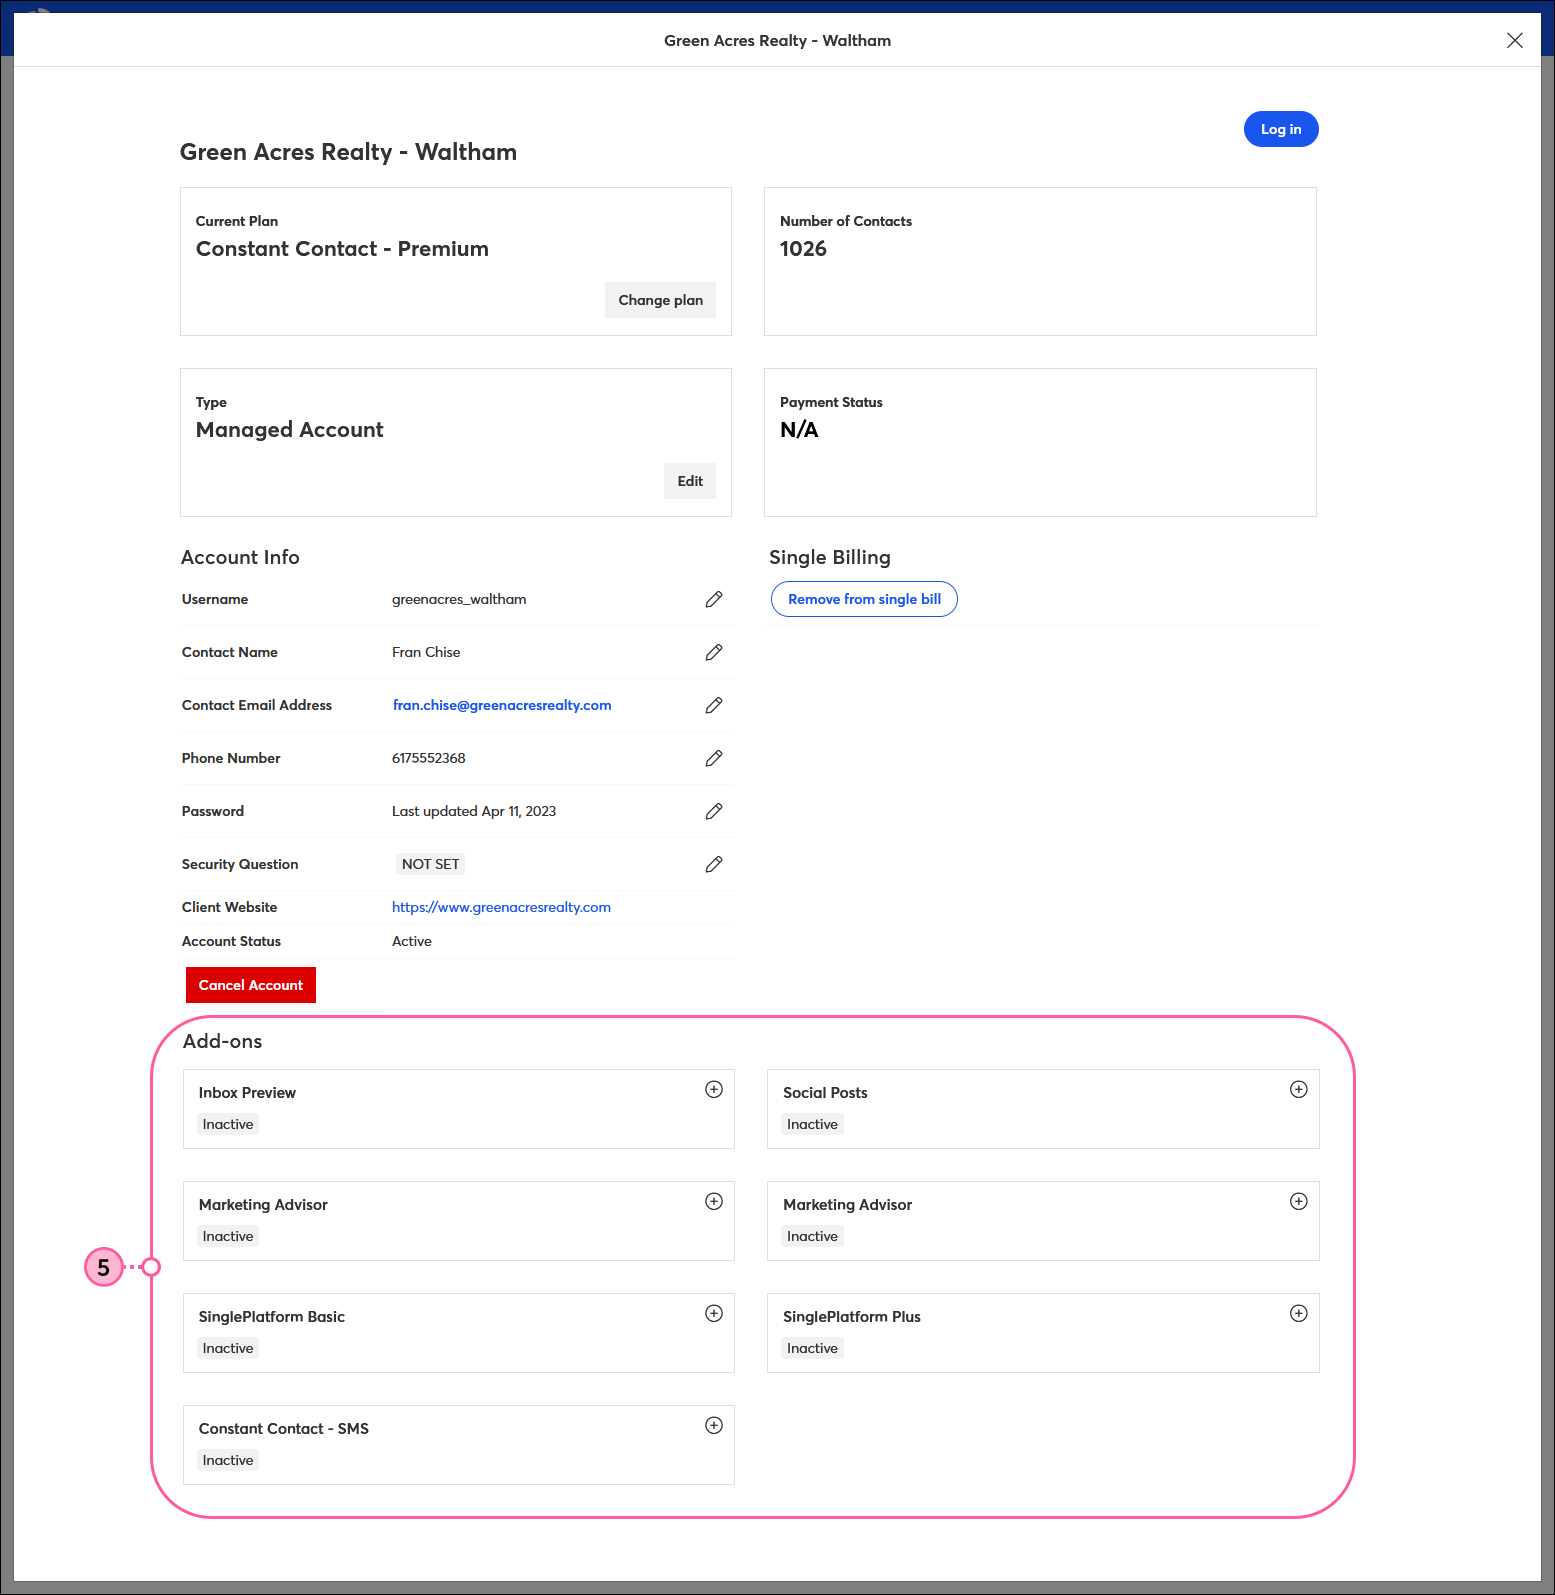Edit the Security Question using its pencil icon
The width and height of the screenshot is (1555, 1595).
(714, 864)
